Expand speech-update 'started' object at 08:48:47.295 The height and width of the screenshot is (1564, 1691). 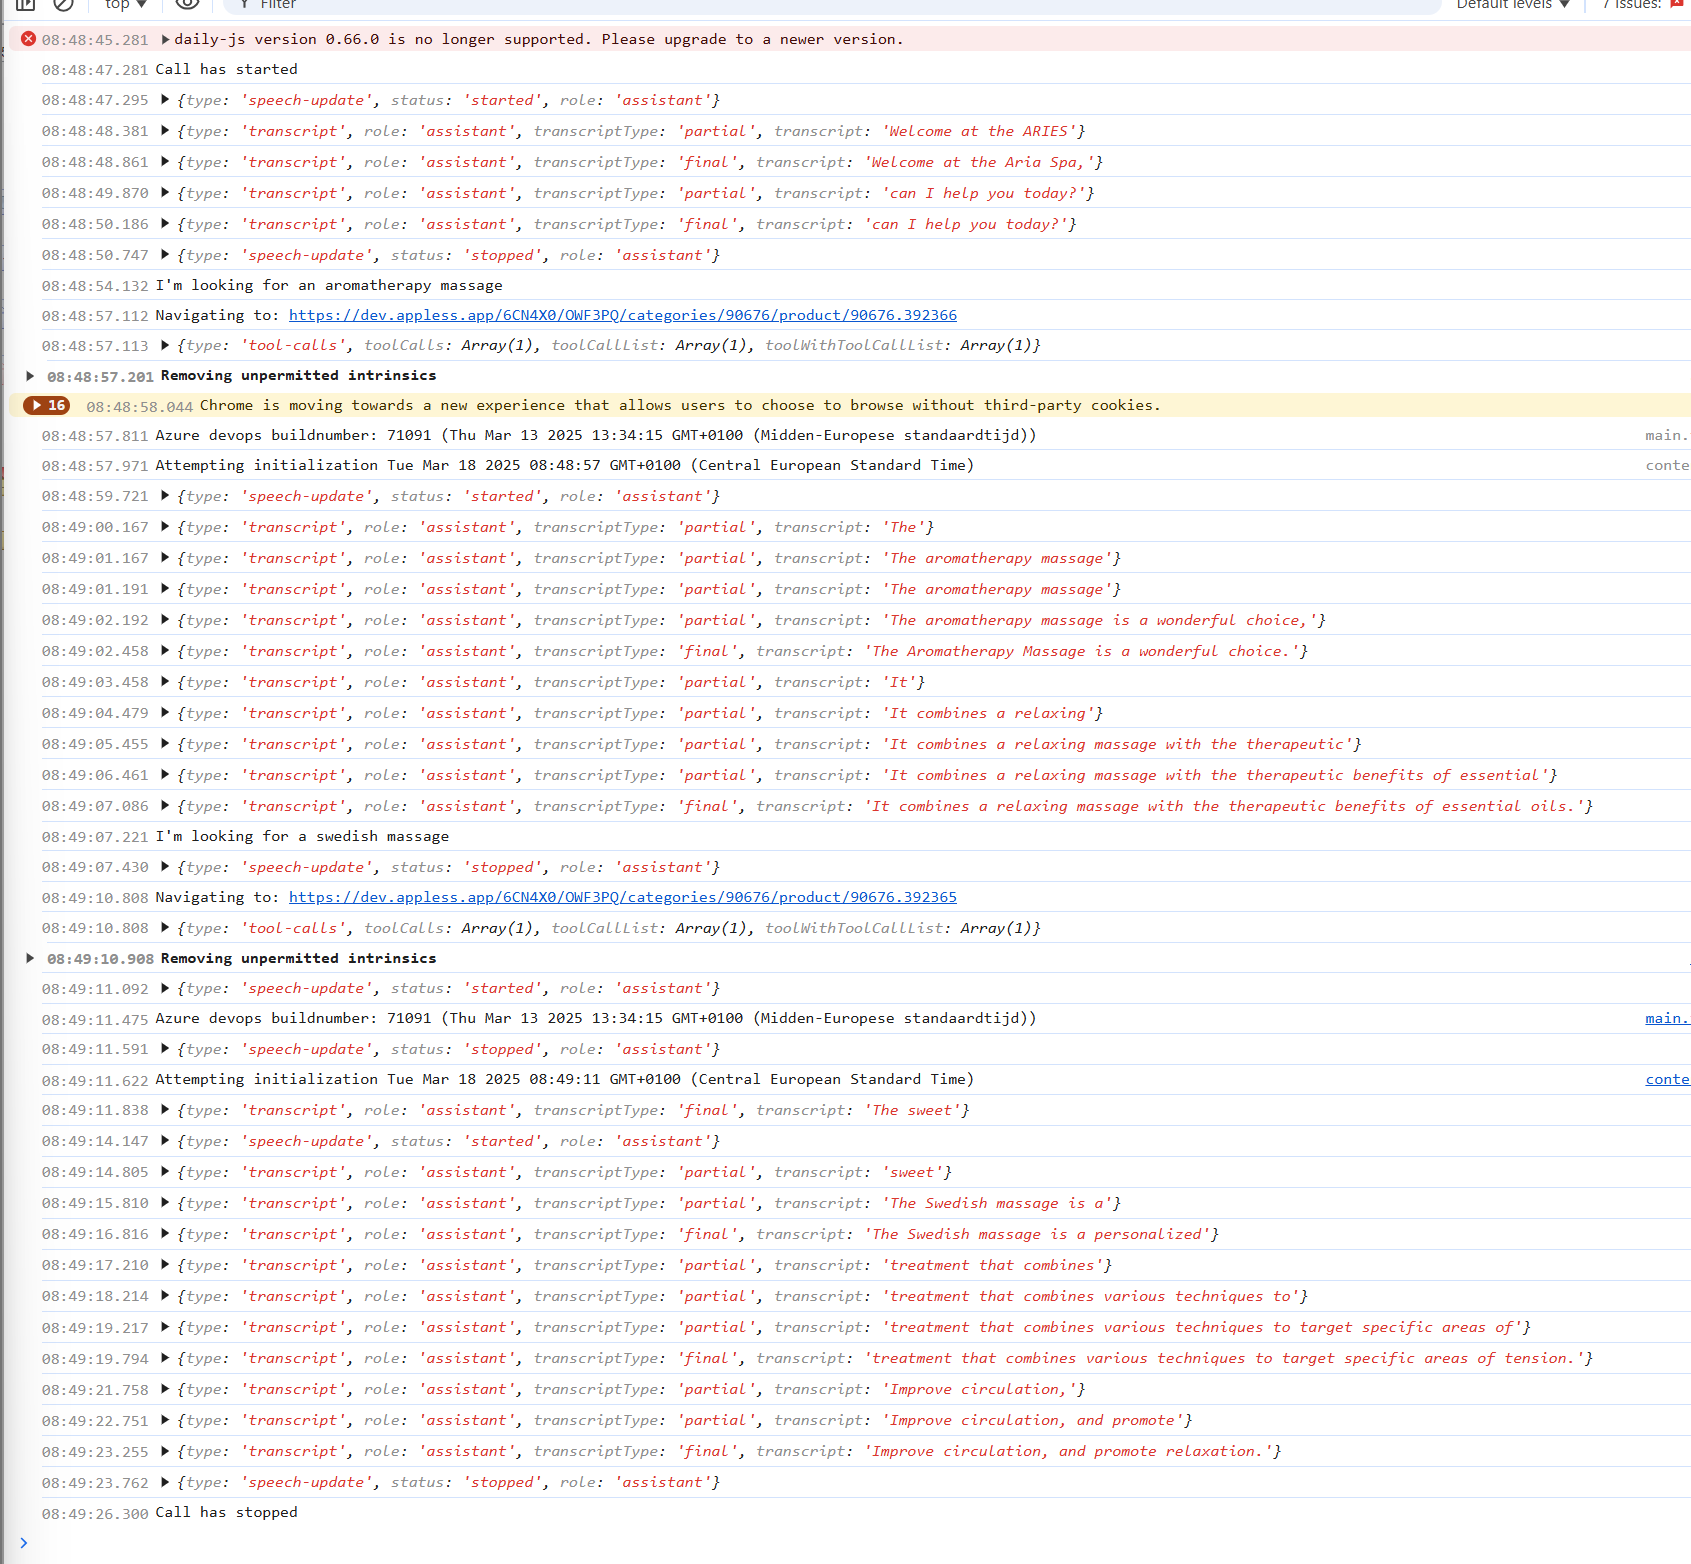165,100
